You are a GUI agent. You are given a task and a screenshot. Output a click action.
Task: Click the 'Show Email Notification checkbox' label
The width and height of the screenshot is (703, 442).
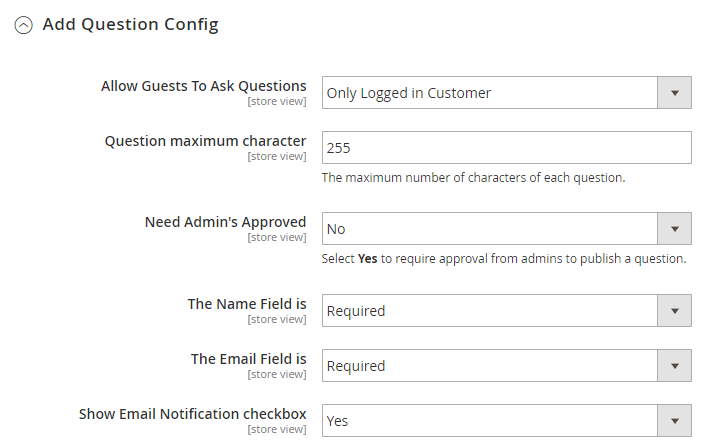coord(193,414)
